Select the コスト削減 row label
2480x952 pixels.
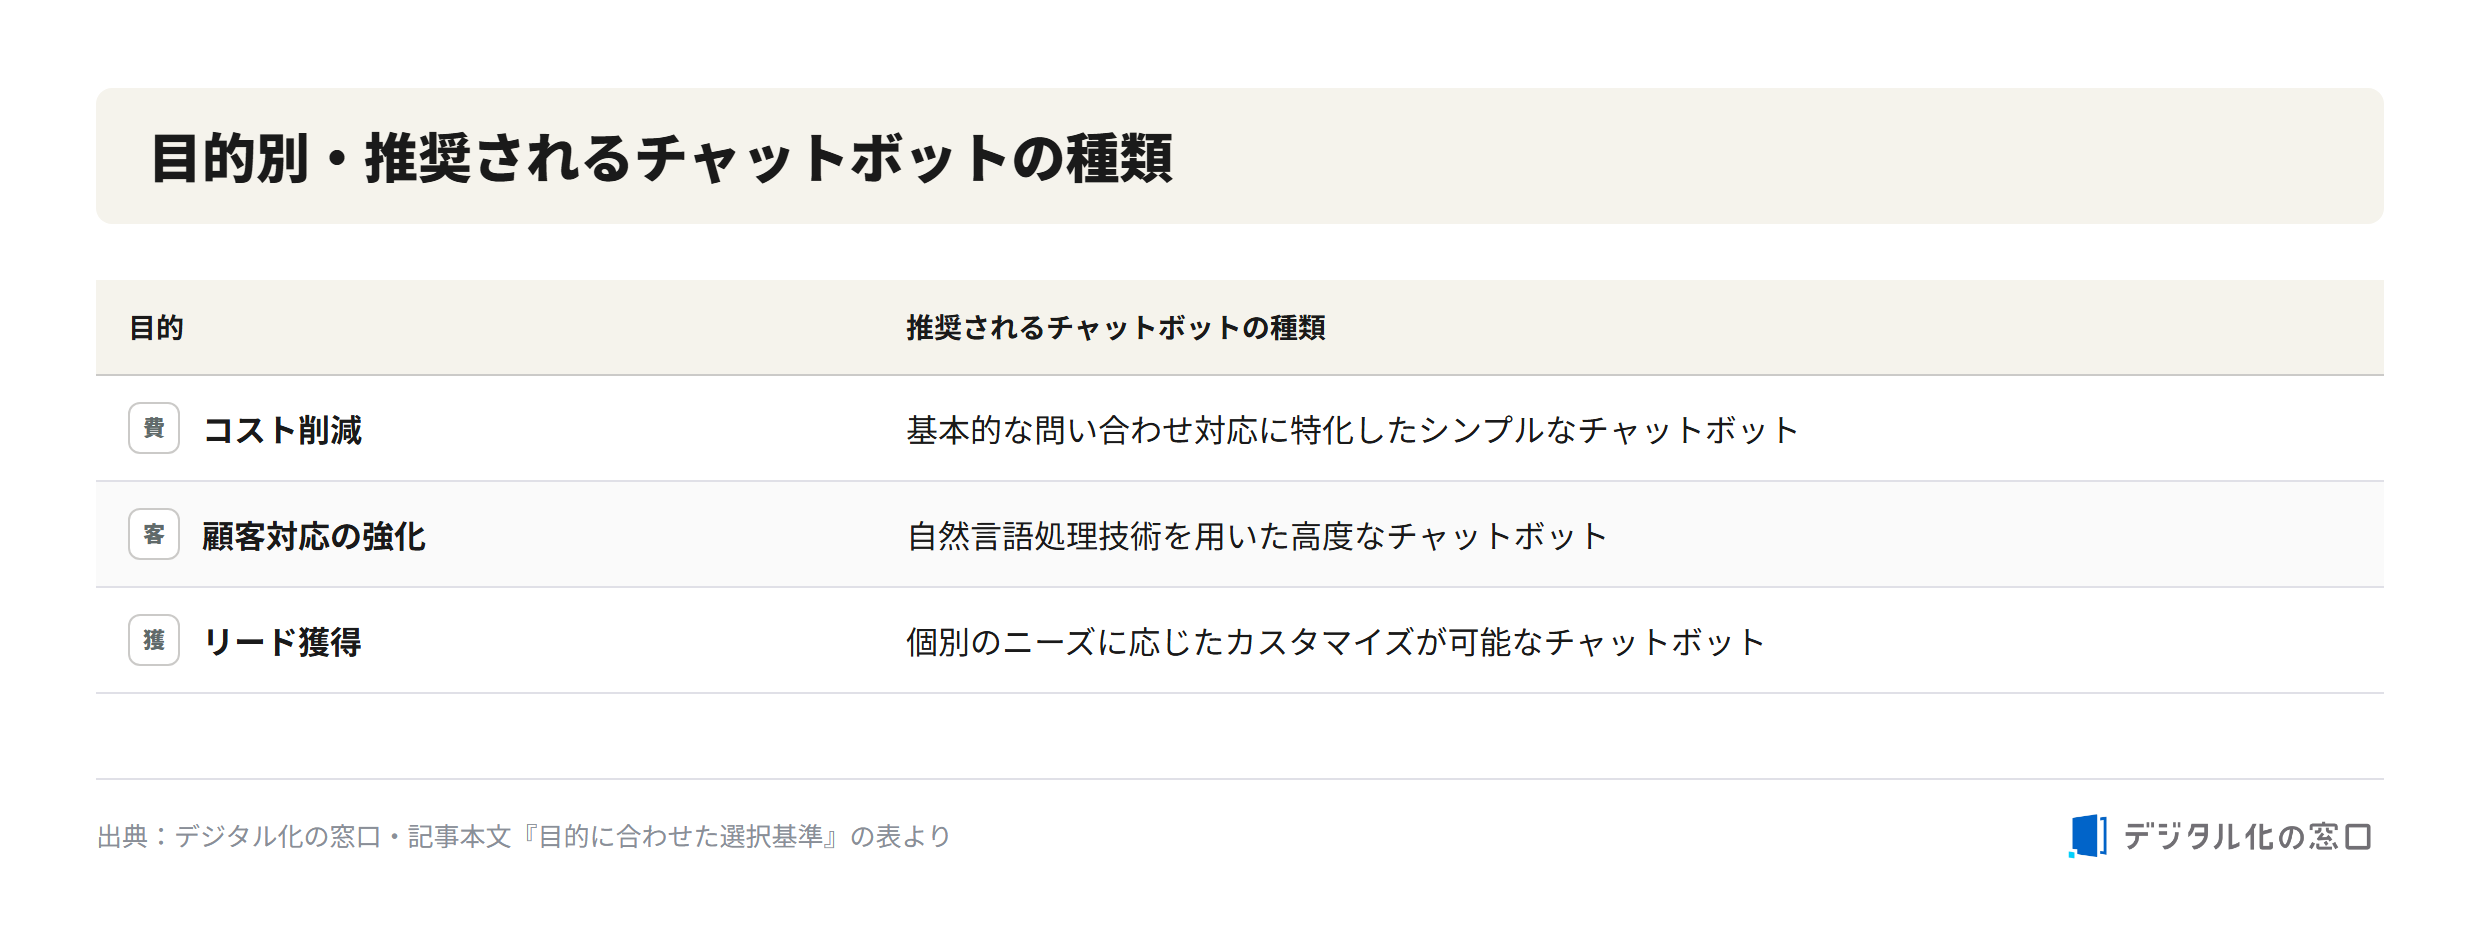282,430
